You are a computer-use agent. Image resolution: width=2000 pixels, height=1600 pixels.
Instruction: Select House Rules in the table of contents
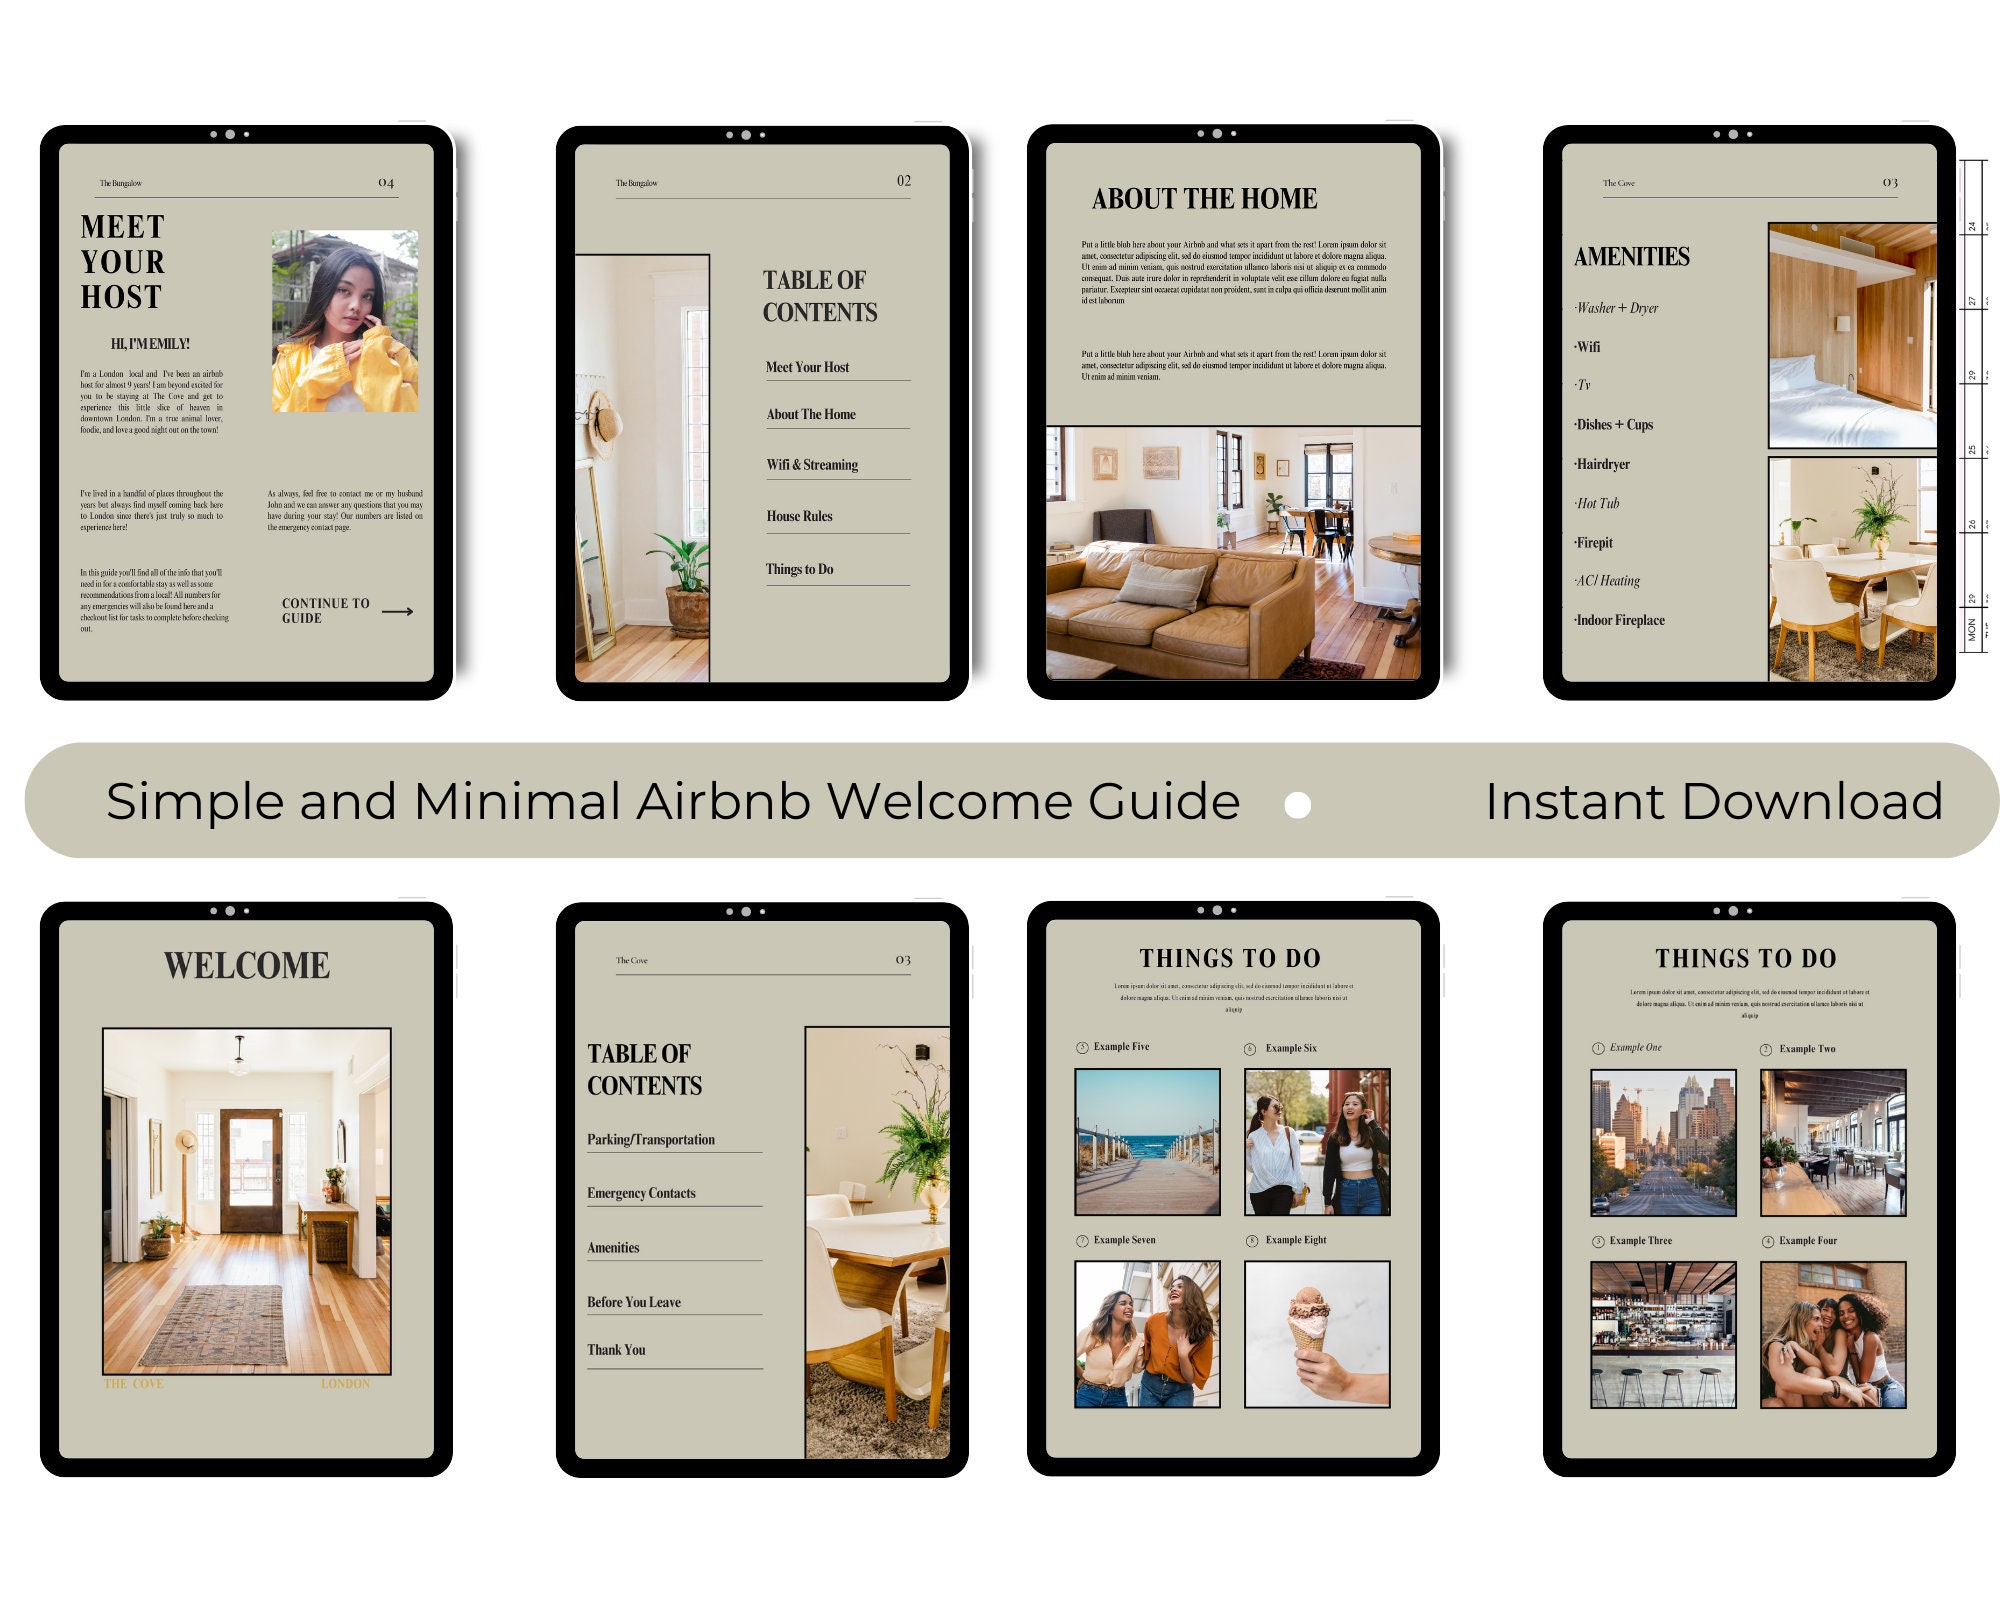pyautogui.click(x=800, y=515)
